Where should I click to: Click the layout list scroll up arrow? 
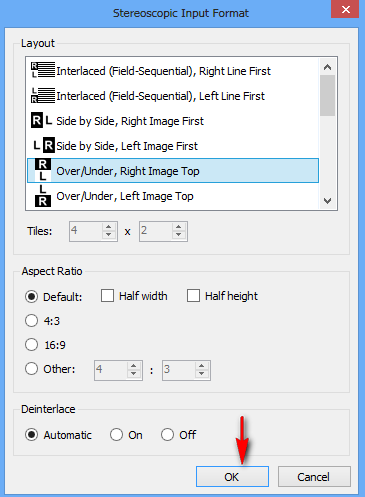click(327, 67)
